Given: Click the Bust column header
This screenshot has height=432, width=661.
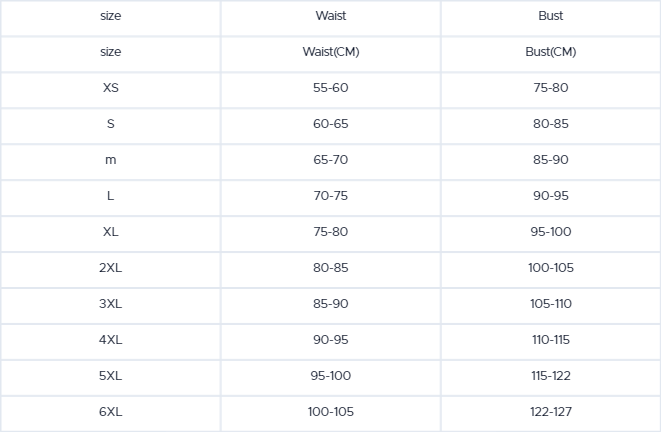Looking at the screenshot, I should 550,16.
